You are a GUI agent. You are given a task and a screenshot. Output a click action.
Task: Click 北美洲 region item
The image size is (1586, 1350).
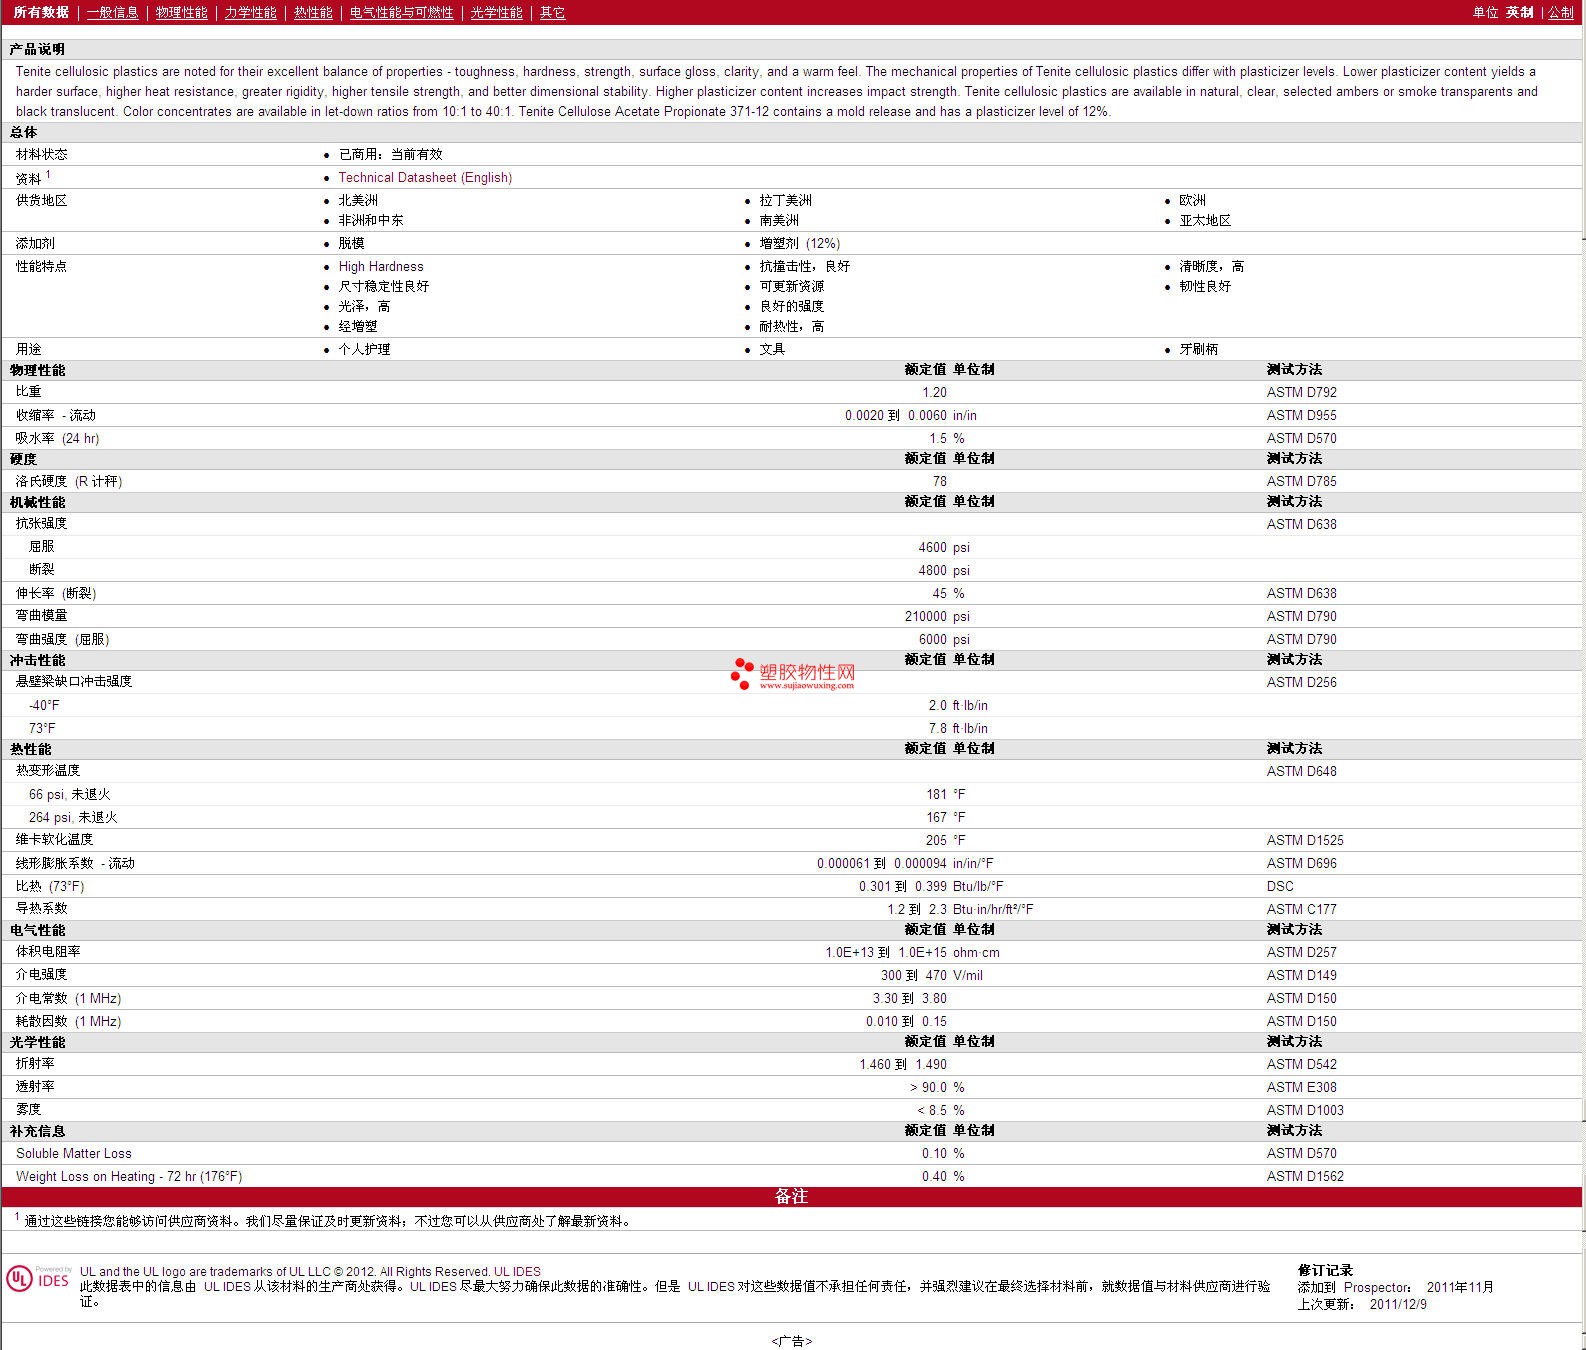[358, 200]
